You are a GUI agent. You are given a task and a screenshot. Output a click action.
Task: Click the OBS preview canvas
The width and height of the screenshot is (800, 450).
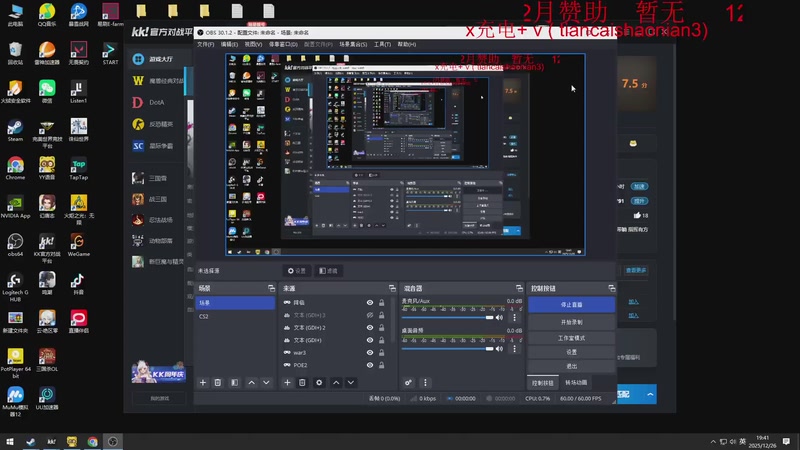(405, 154)
